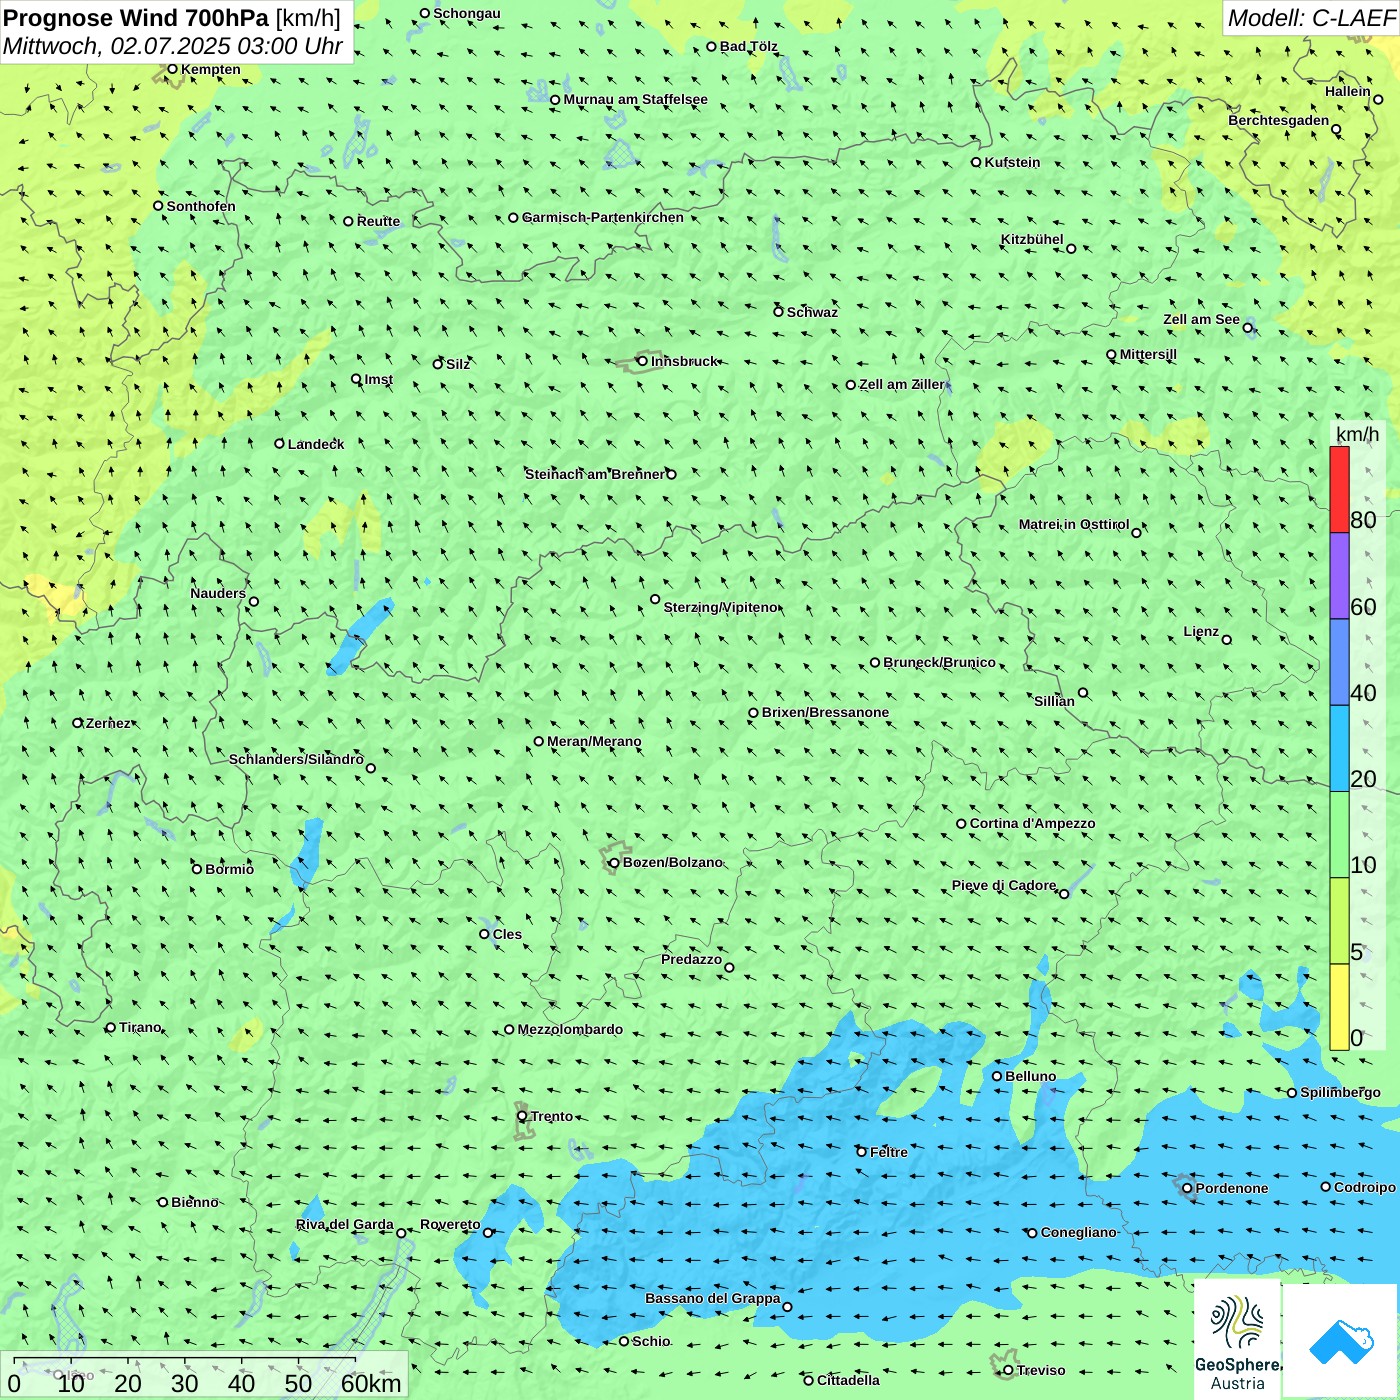Screen dimensions: 1400x1400
Task: Click the Treviso city label
Action: pyautogui.click(x=1040, y=1370)
